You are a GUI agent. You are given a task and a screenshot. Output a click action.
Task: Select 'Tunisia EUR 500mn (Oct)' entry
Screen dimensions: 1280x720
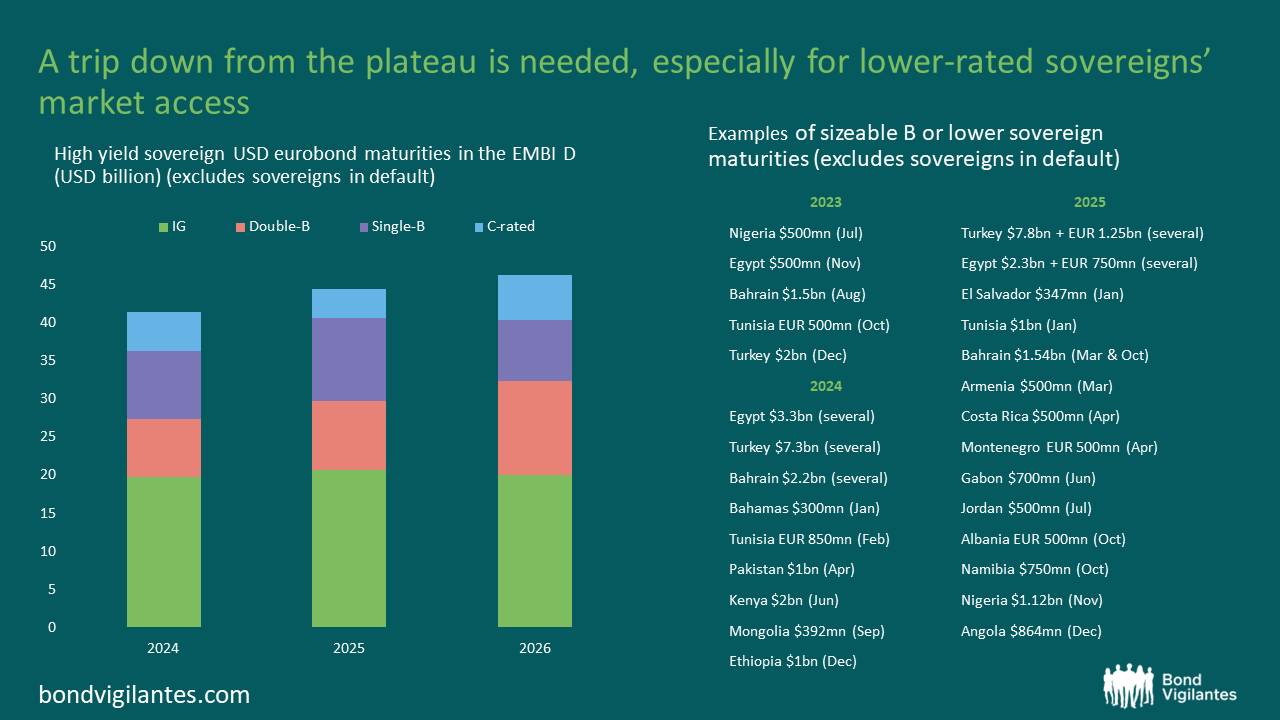[x=809, y=325]
